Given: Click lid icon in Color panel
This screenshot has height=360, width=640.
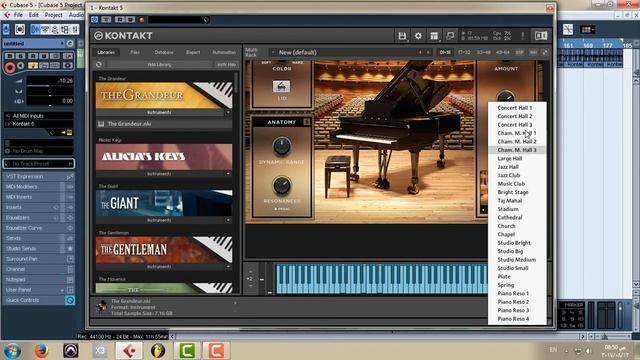Looking at the screenshot, I should click(281, 87).
